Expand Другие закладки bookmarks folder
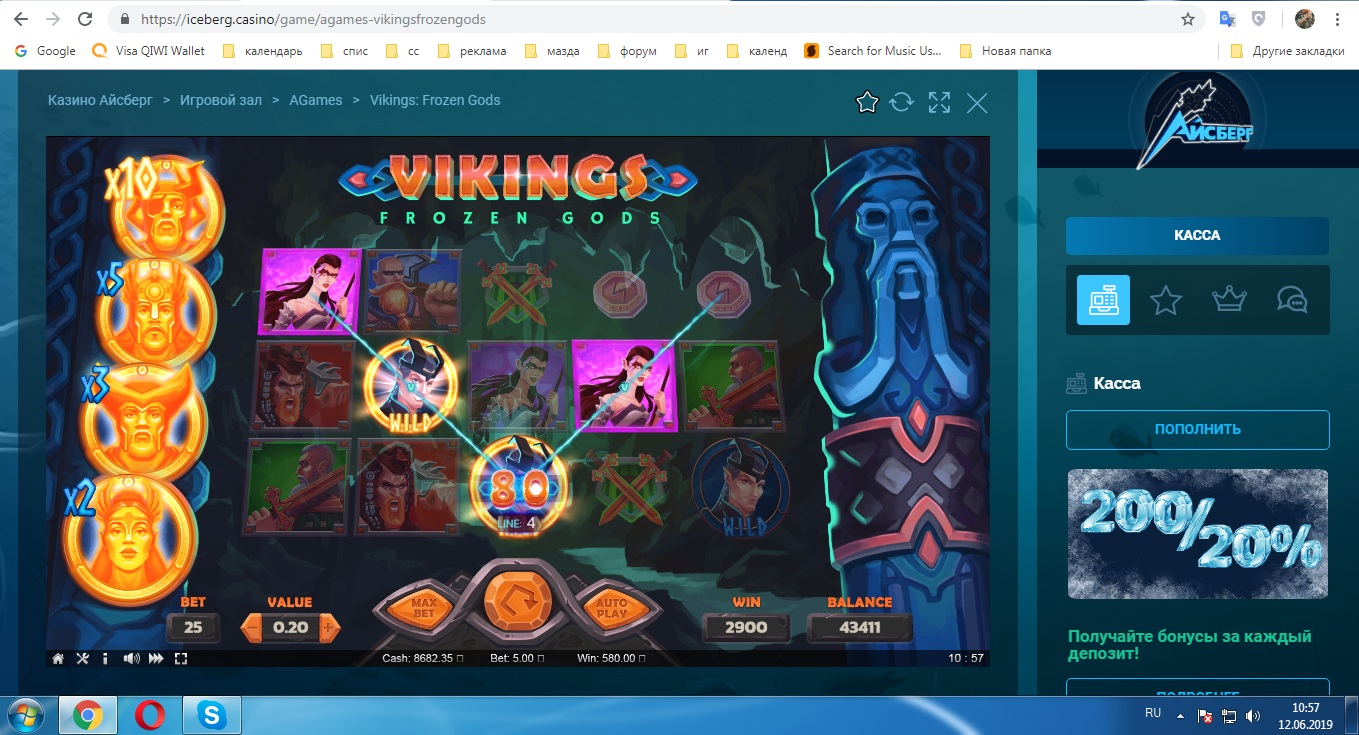The height and width of the screenshot is (735, 1359). 1288,51
